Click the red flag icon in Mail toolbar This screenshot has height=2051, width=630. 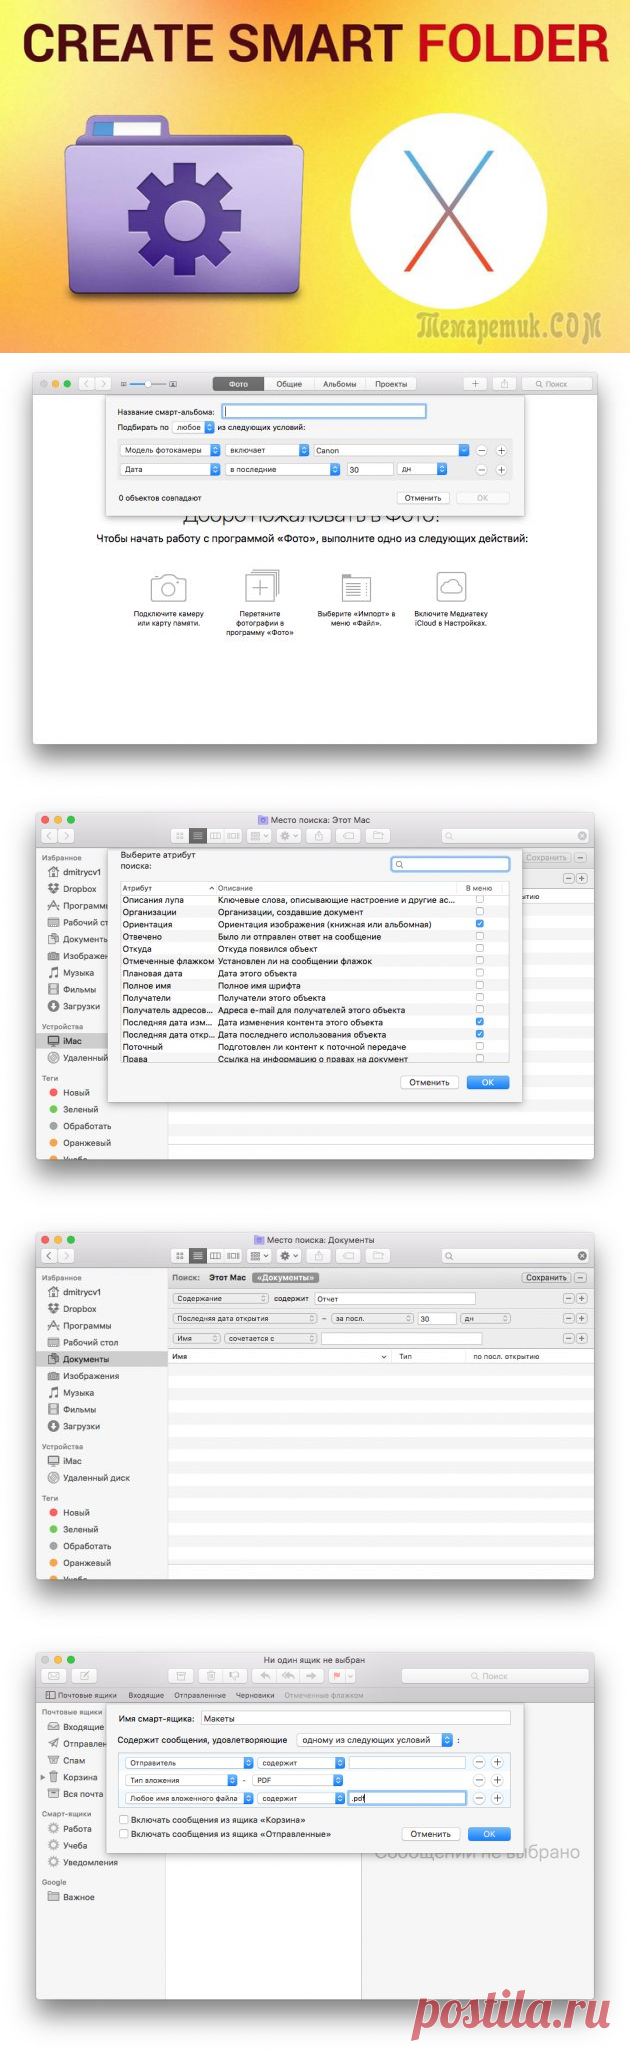(x=337, y=1676)
